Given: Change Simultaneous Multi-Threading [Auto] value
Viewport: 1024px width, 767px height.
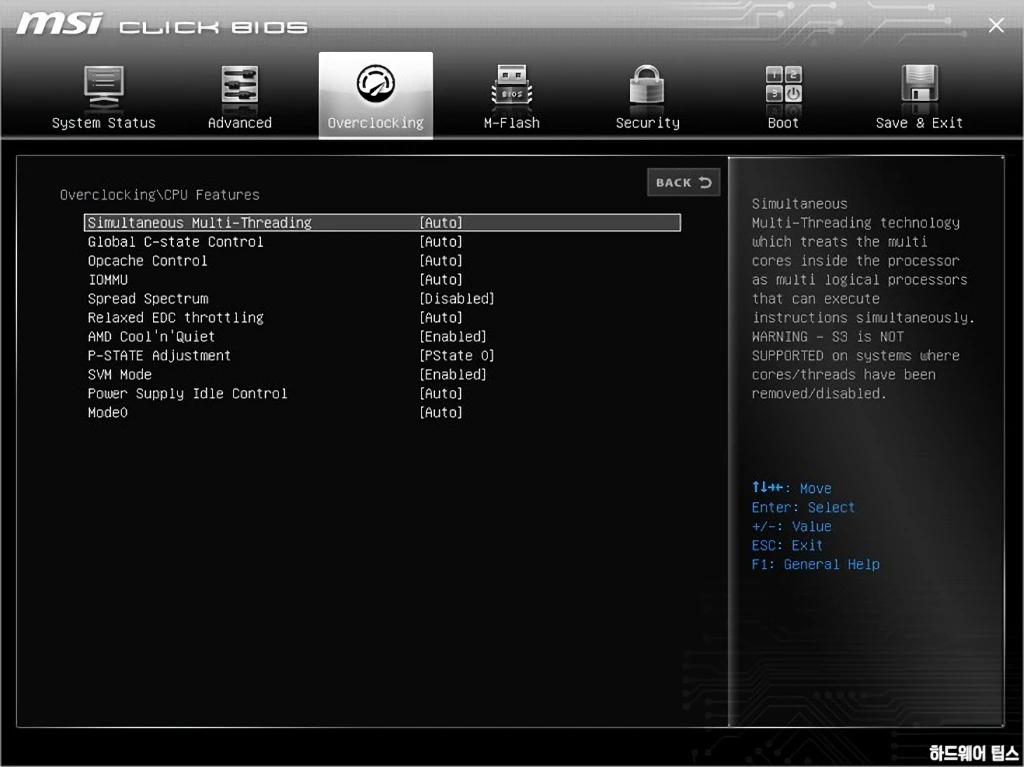Looking at the screenshot, I should [x=441, y=223].
